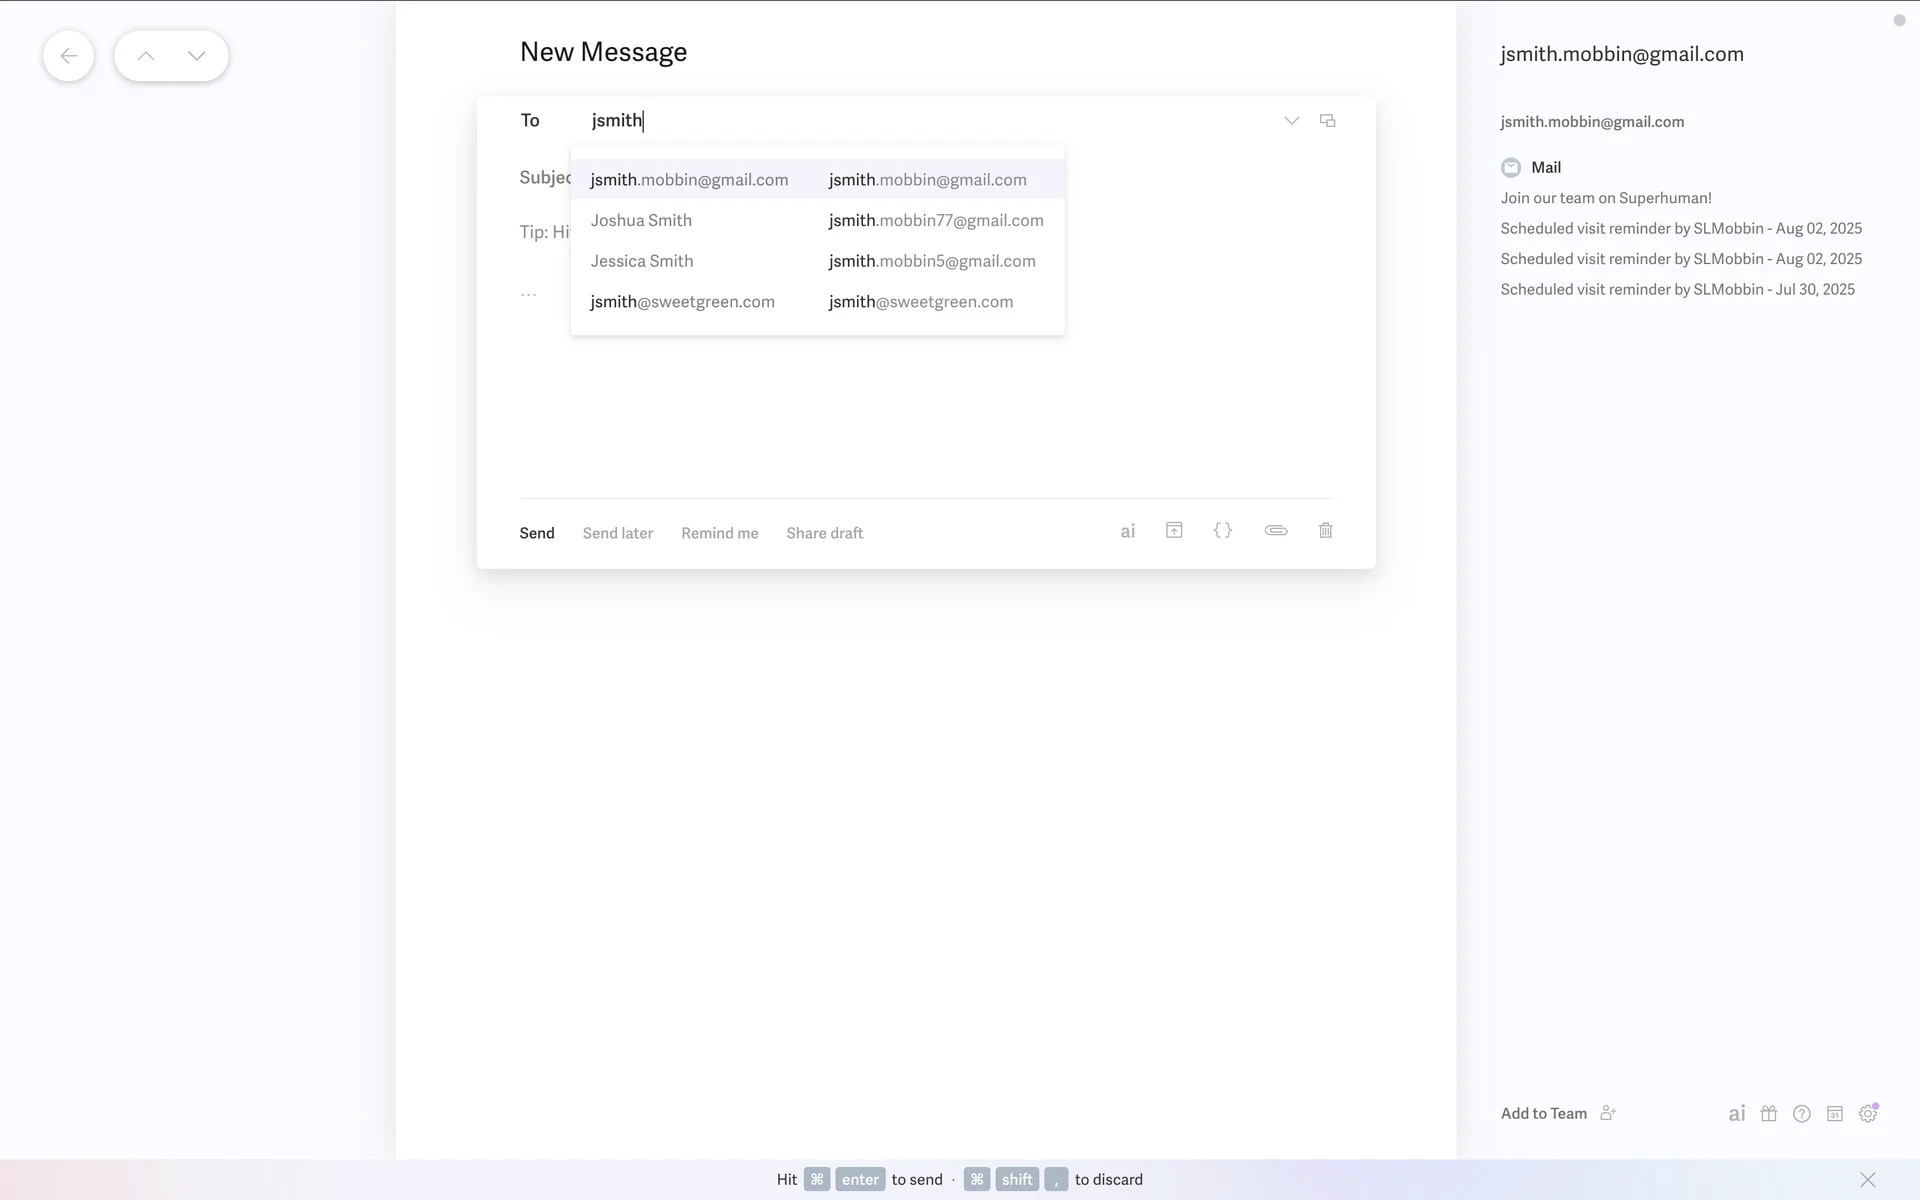Click the back arrow button
This screenshot has height=1200, width=1920.
68,56
